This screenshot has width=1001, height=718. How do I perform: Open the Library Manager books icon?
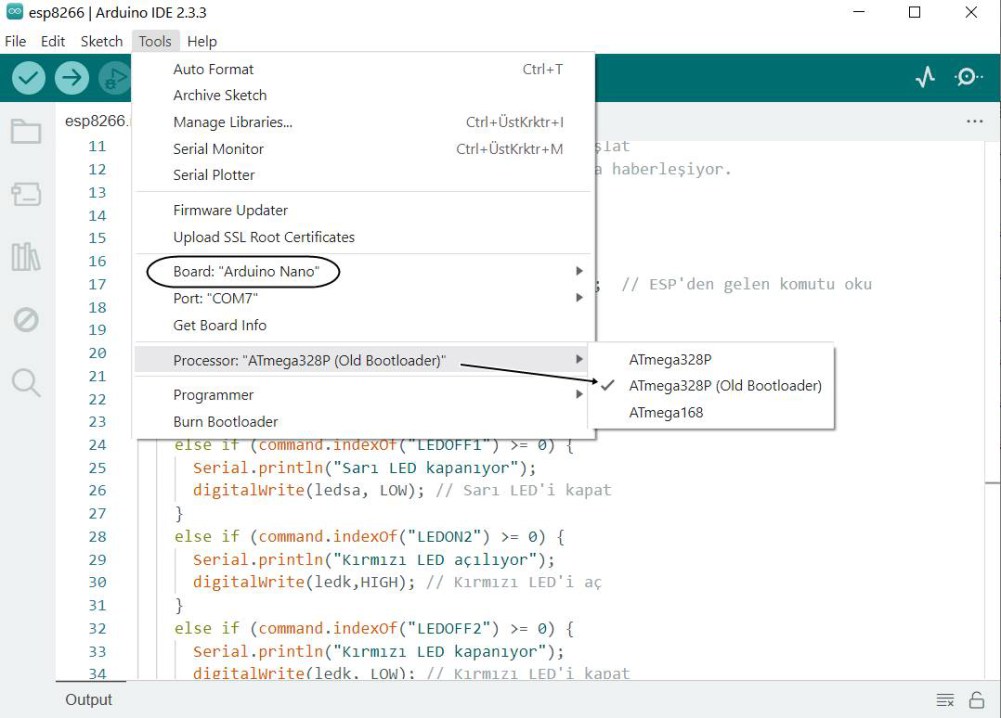[x=26, y=257]
